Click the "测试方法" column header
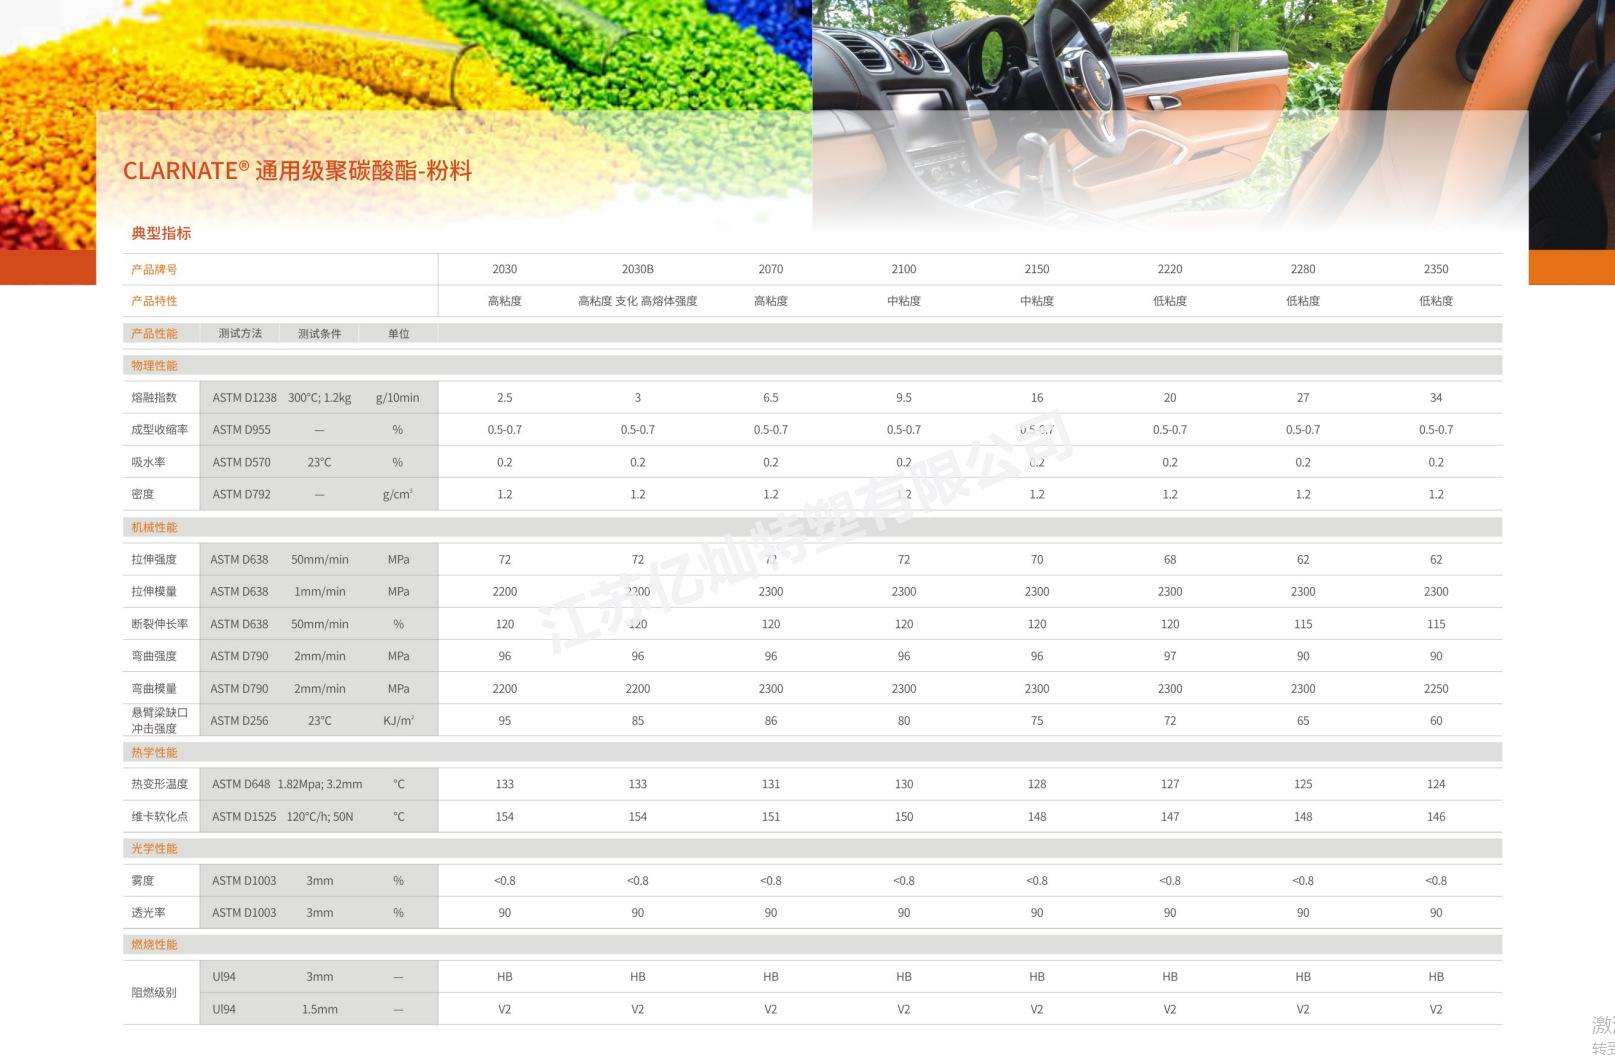The height and width of the screenshot is (1062, 1615). click(x=240, y=333)
